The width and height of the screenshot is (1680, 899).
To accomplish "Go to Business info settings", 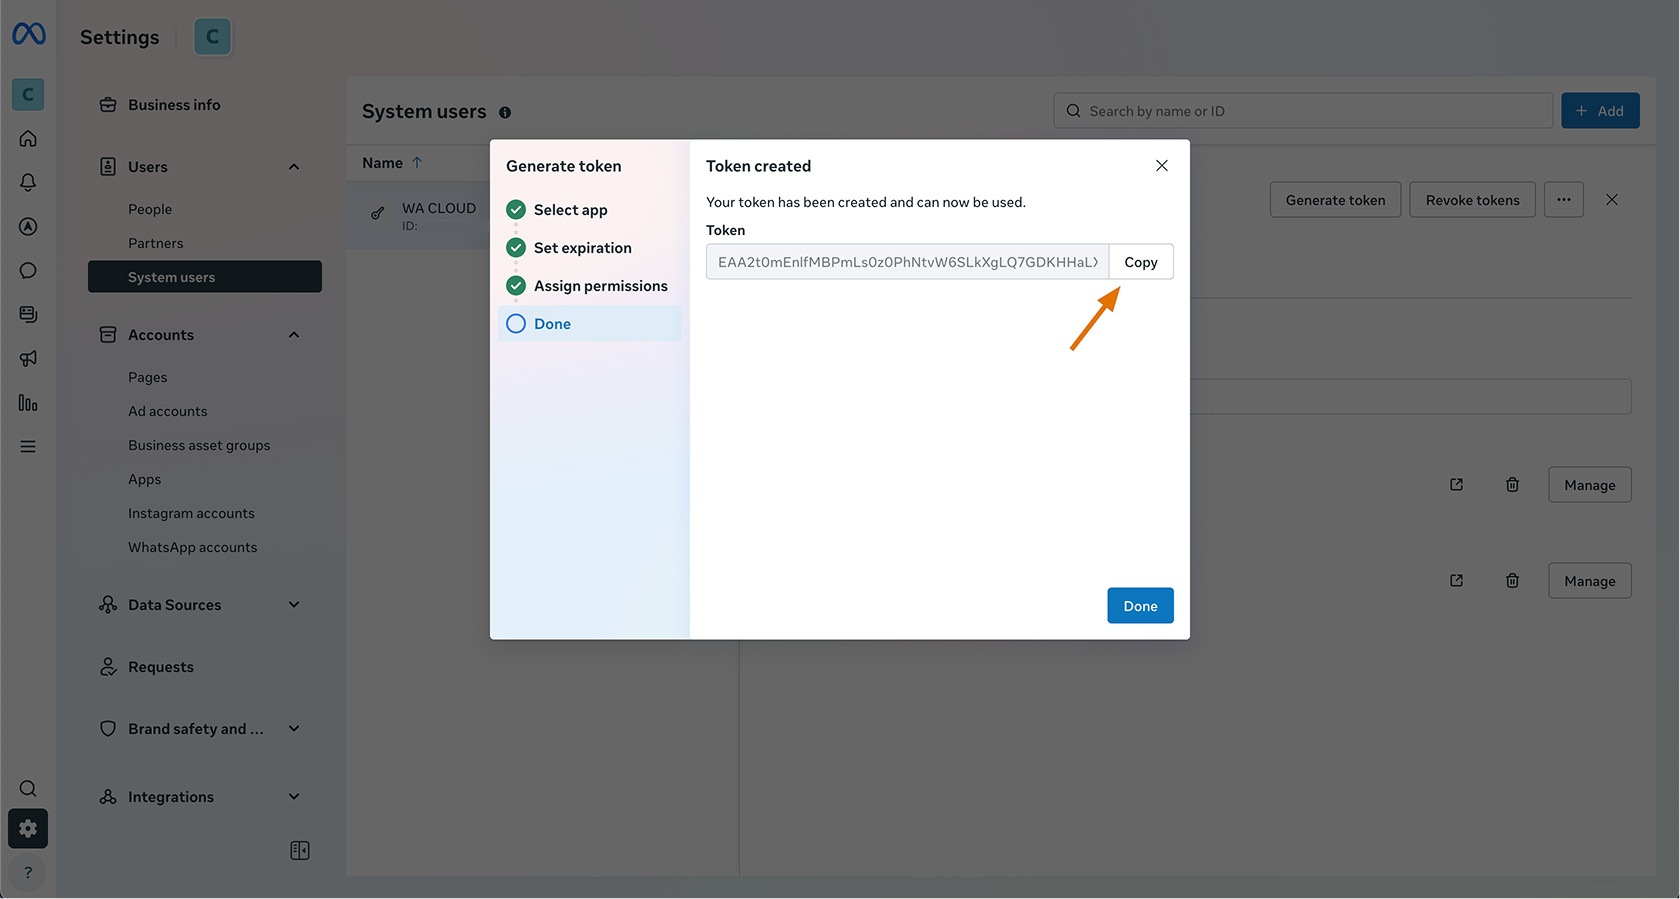I will (174, 105).
